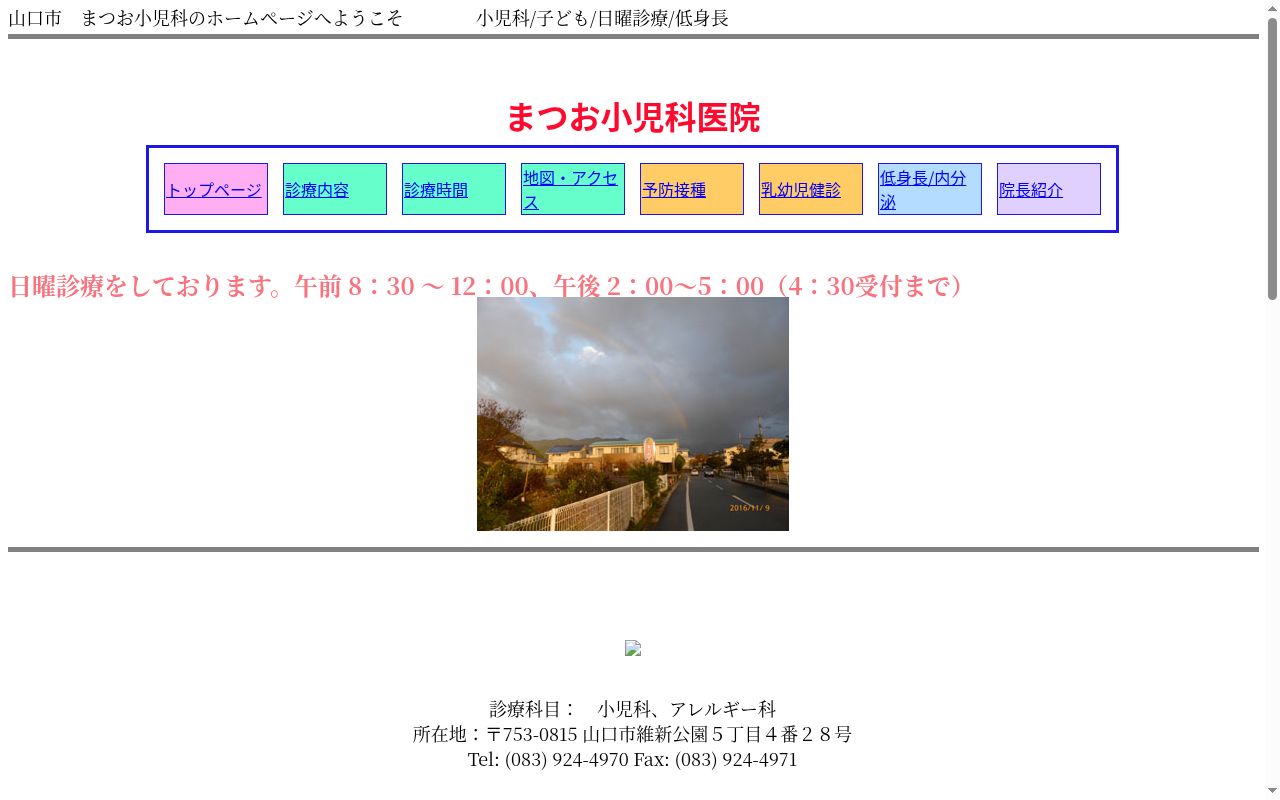
Task: Open the 低身長/内分泌 menu item
Action: pos(924,190)
